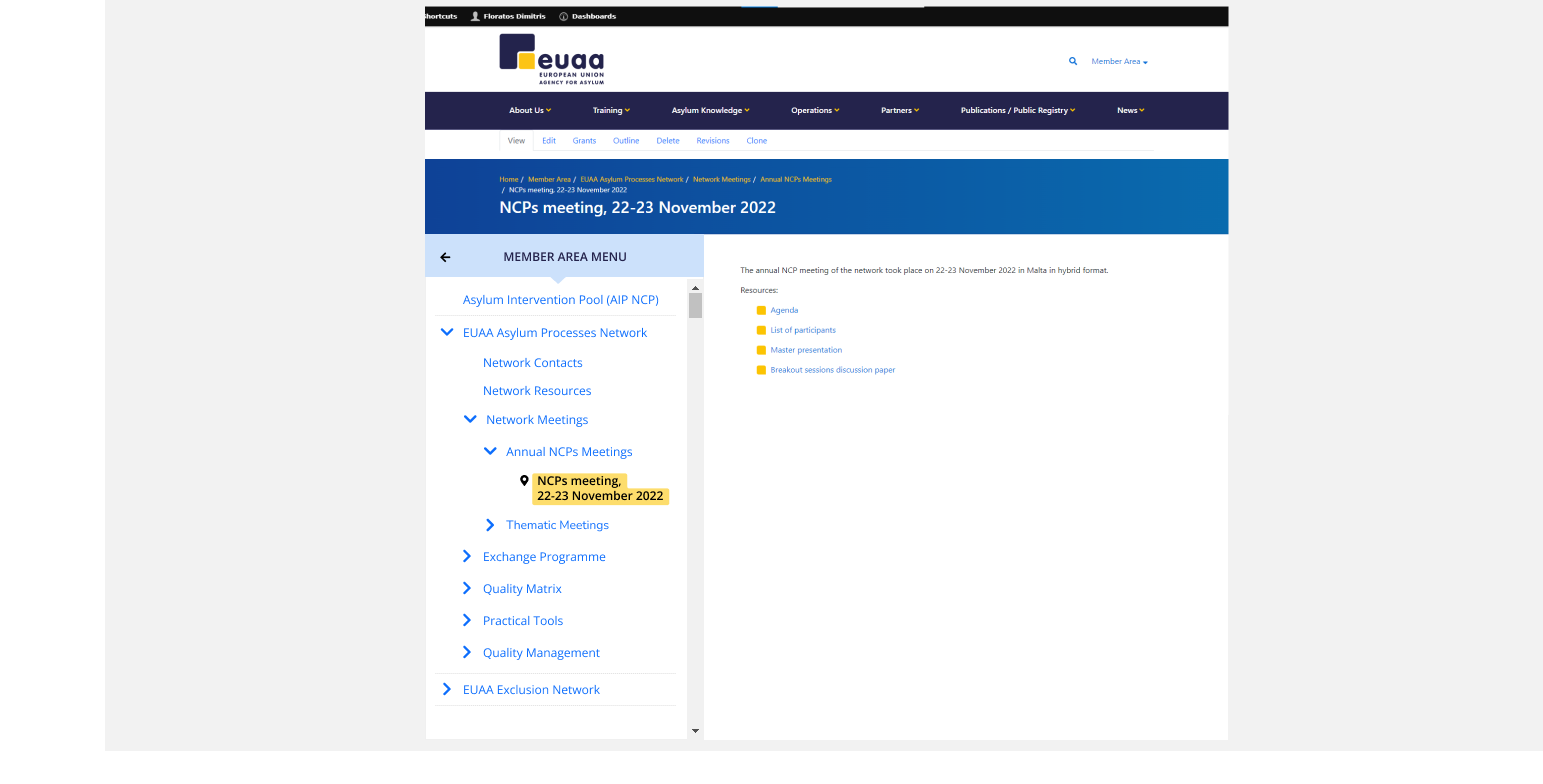Image resolution: width=1543 pixels, height=784 pixels.
Task: Open the List of participants link
Action: click(x=803, y=330)
